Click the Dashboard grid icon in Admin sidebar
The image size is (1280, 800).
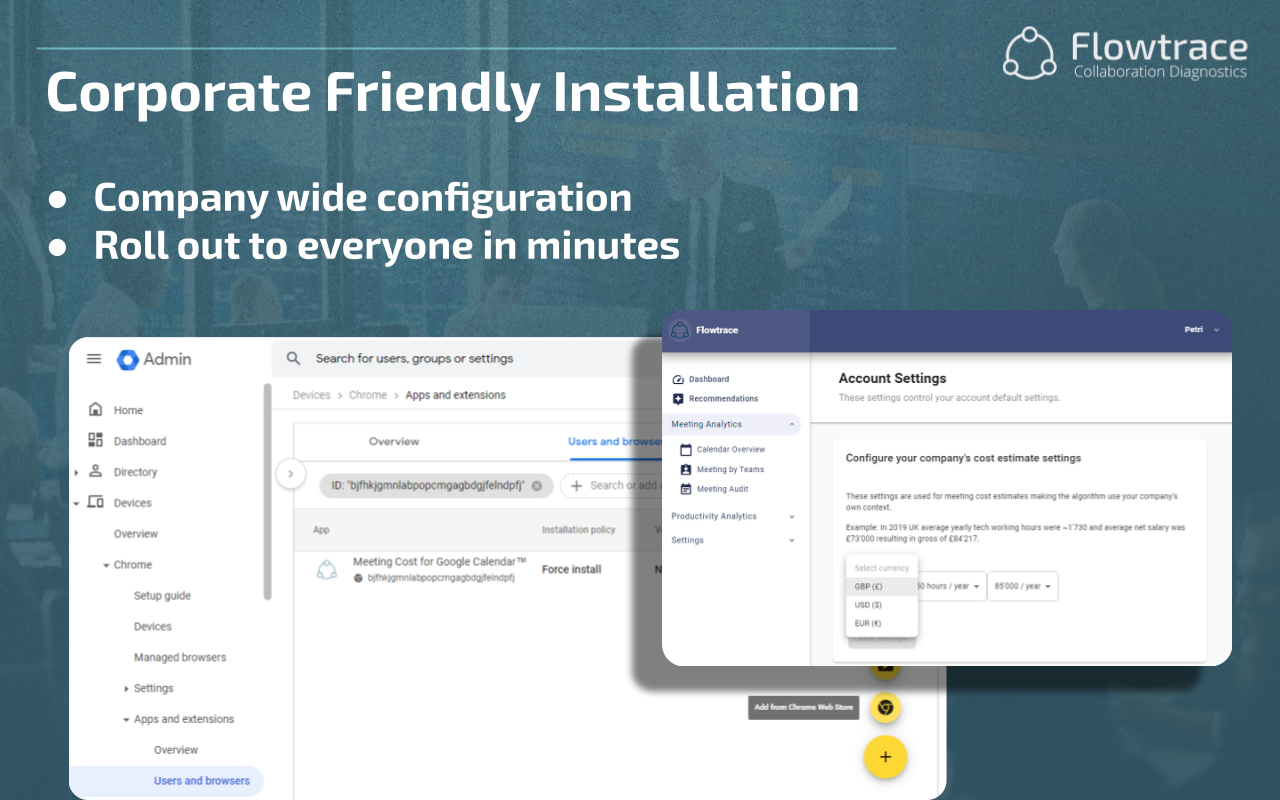point(96,440)
